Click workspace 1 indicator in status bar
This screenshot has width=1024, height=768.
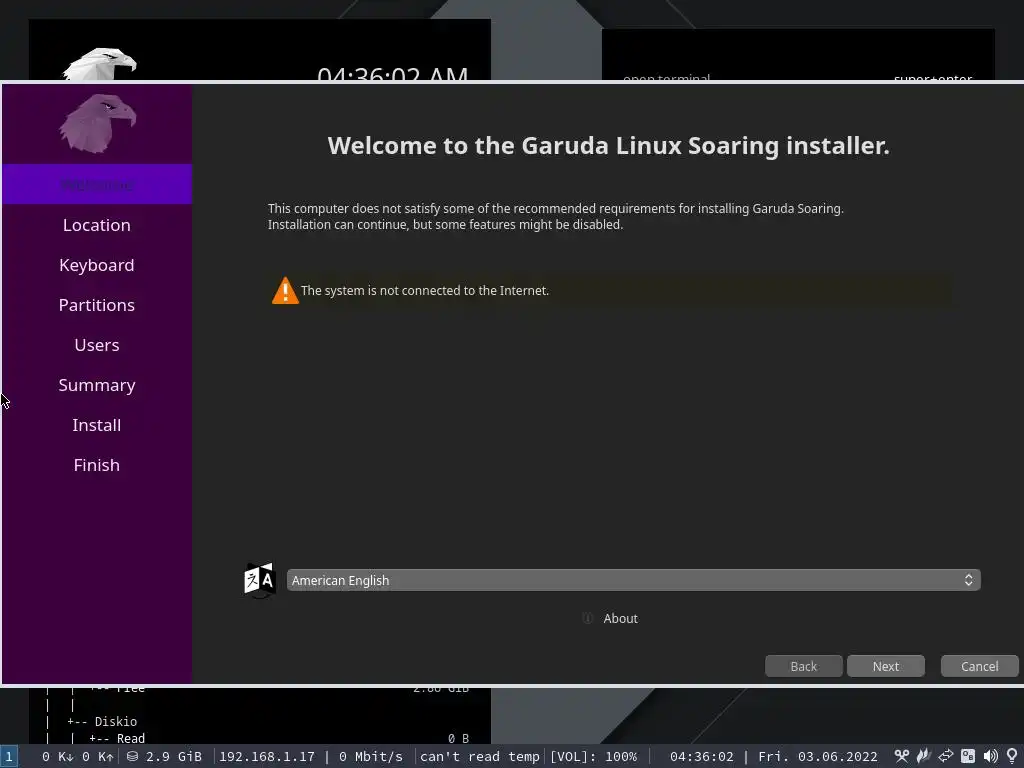click(x=8, y=756)
